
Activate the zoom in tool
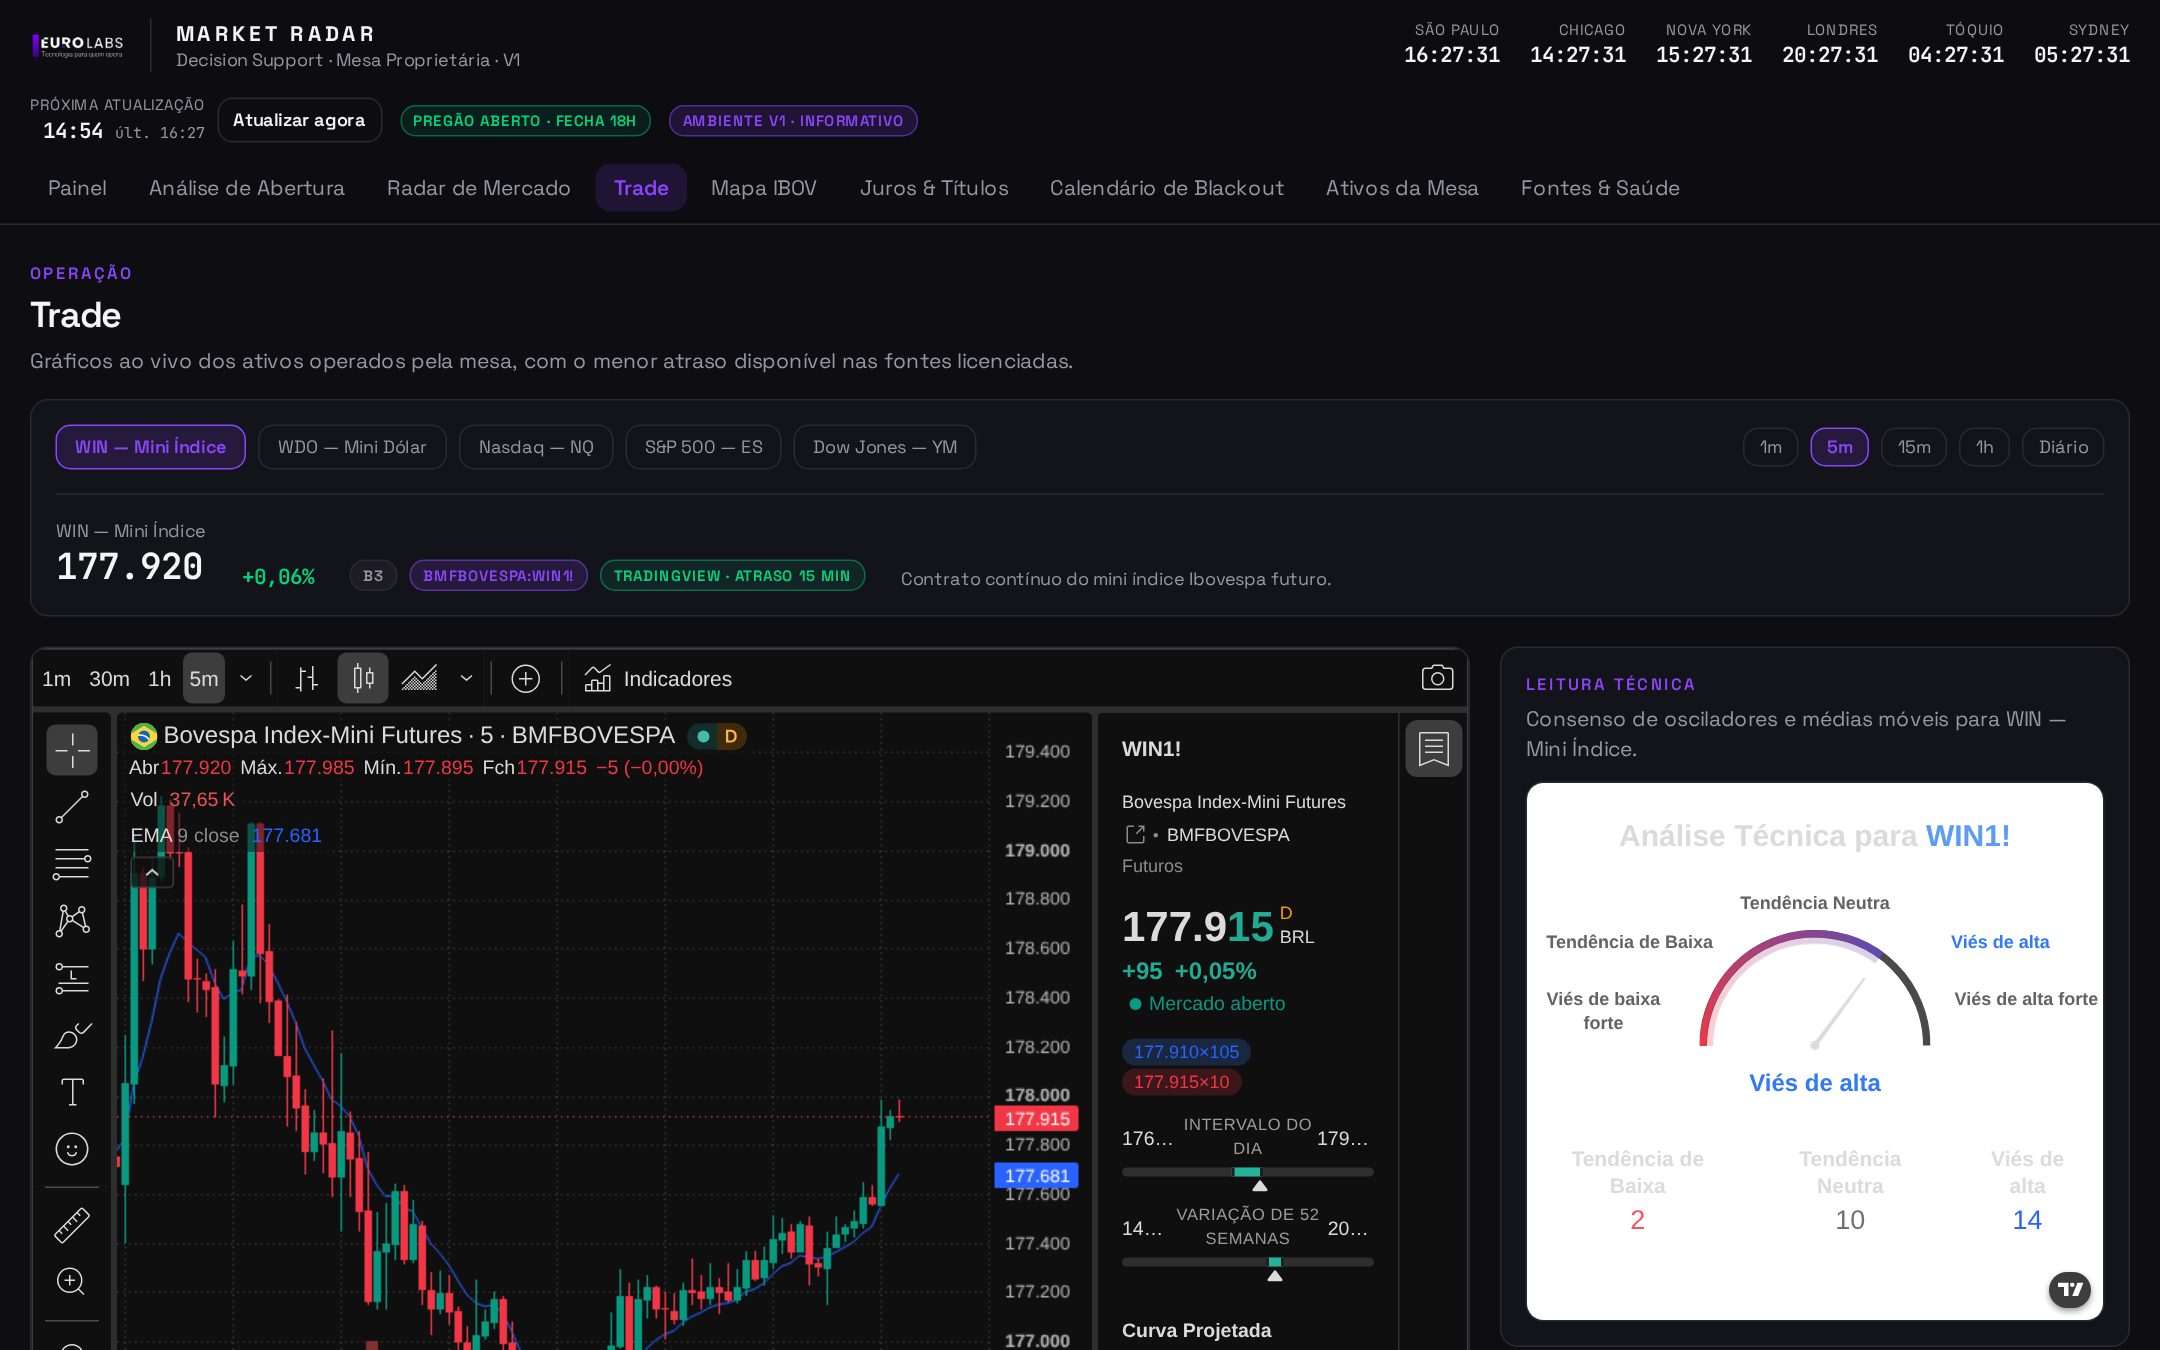pos(72,1281)
